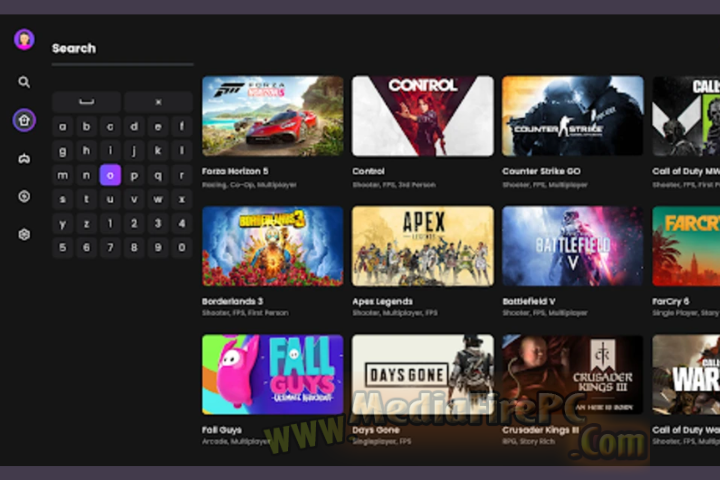Viewport: 720px width, 480px height.
Task: Click the circular arrow icon in sidebar
Action: pos(24,197)
